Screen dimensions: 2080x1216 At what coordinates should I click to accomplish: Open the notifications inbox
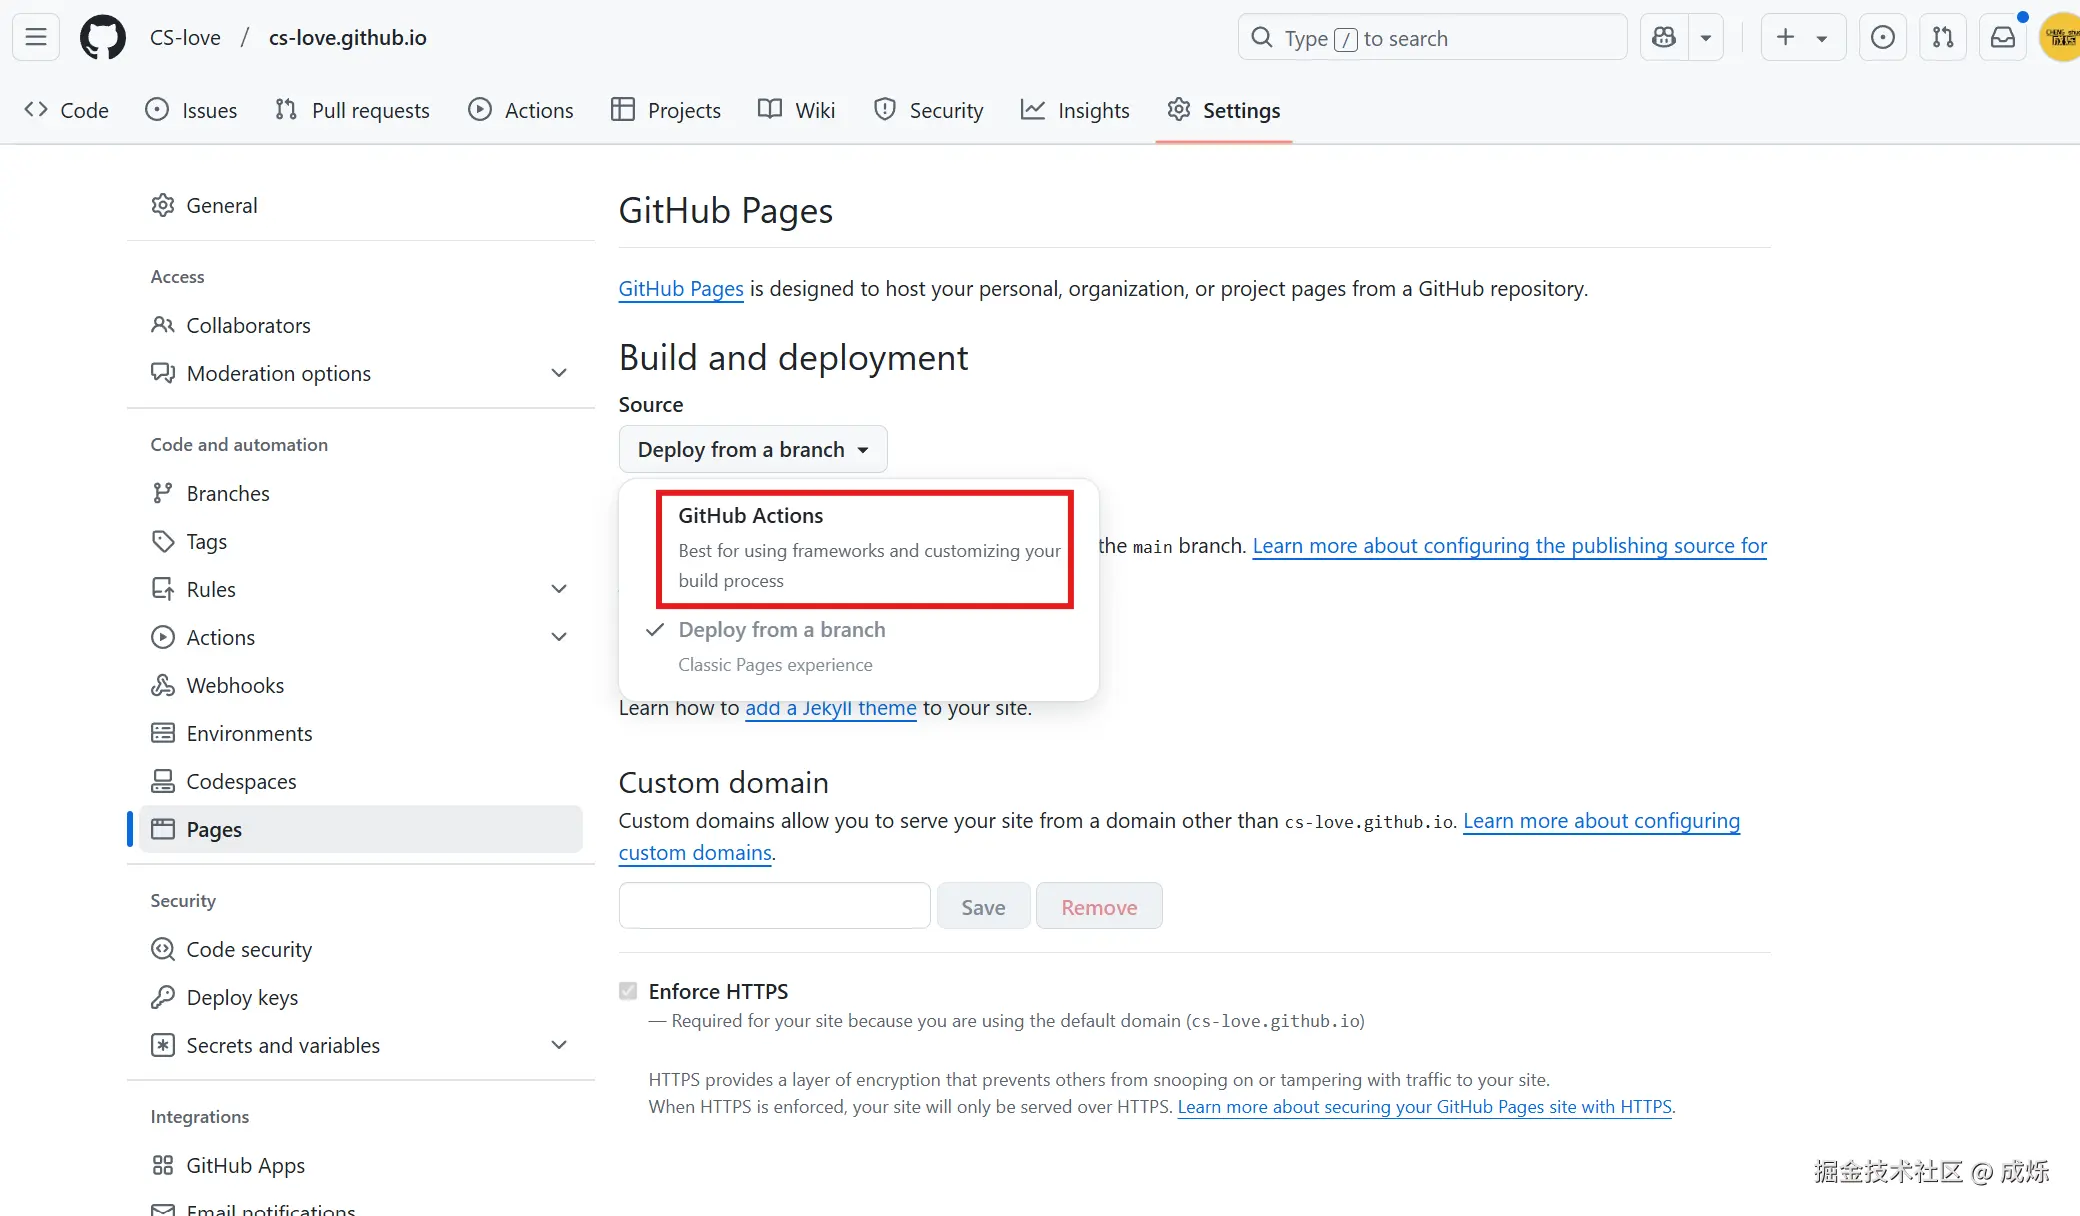(x=2002, y=38)
